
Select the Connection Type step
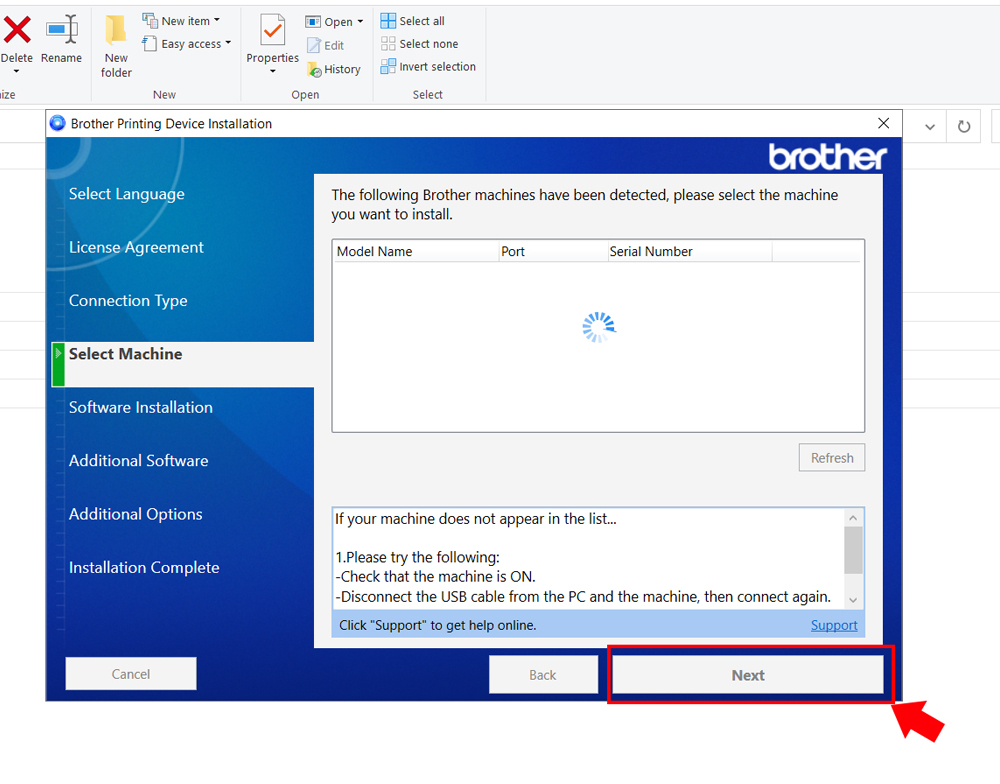tap(128, 300)
